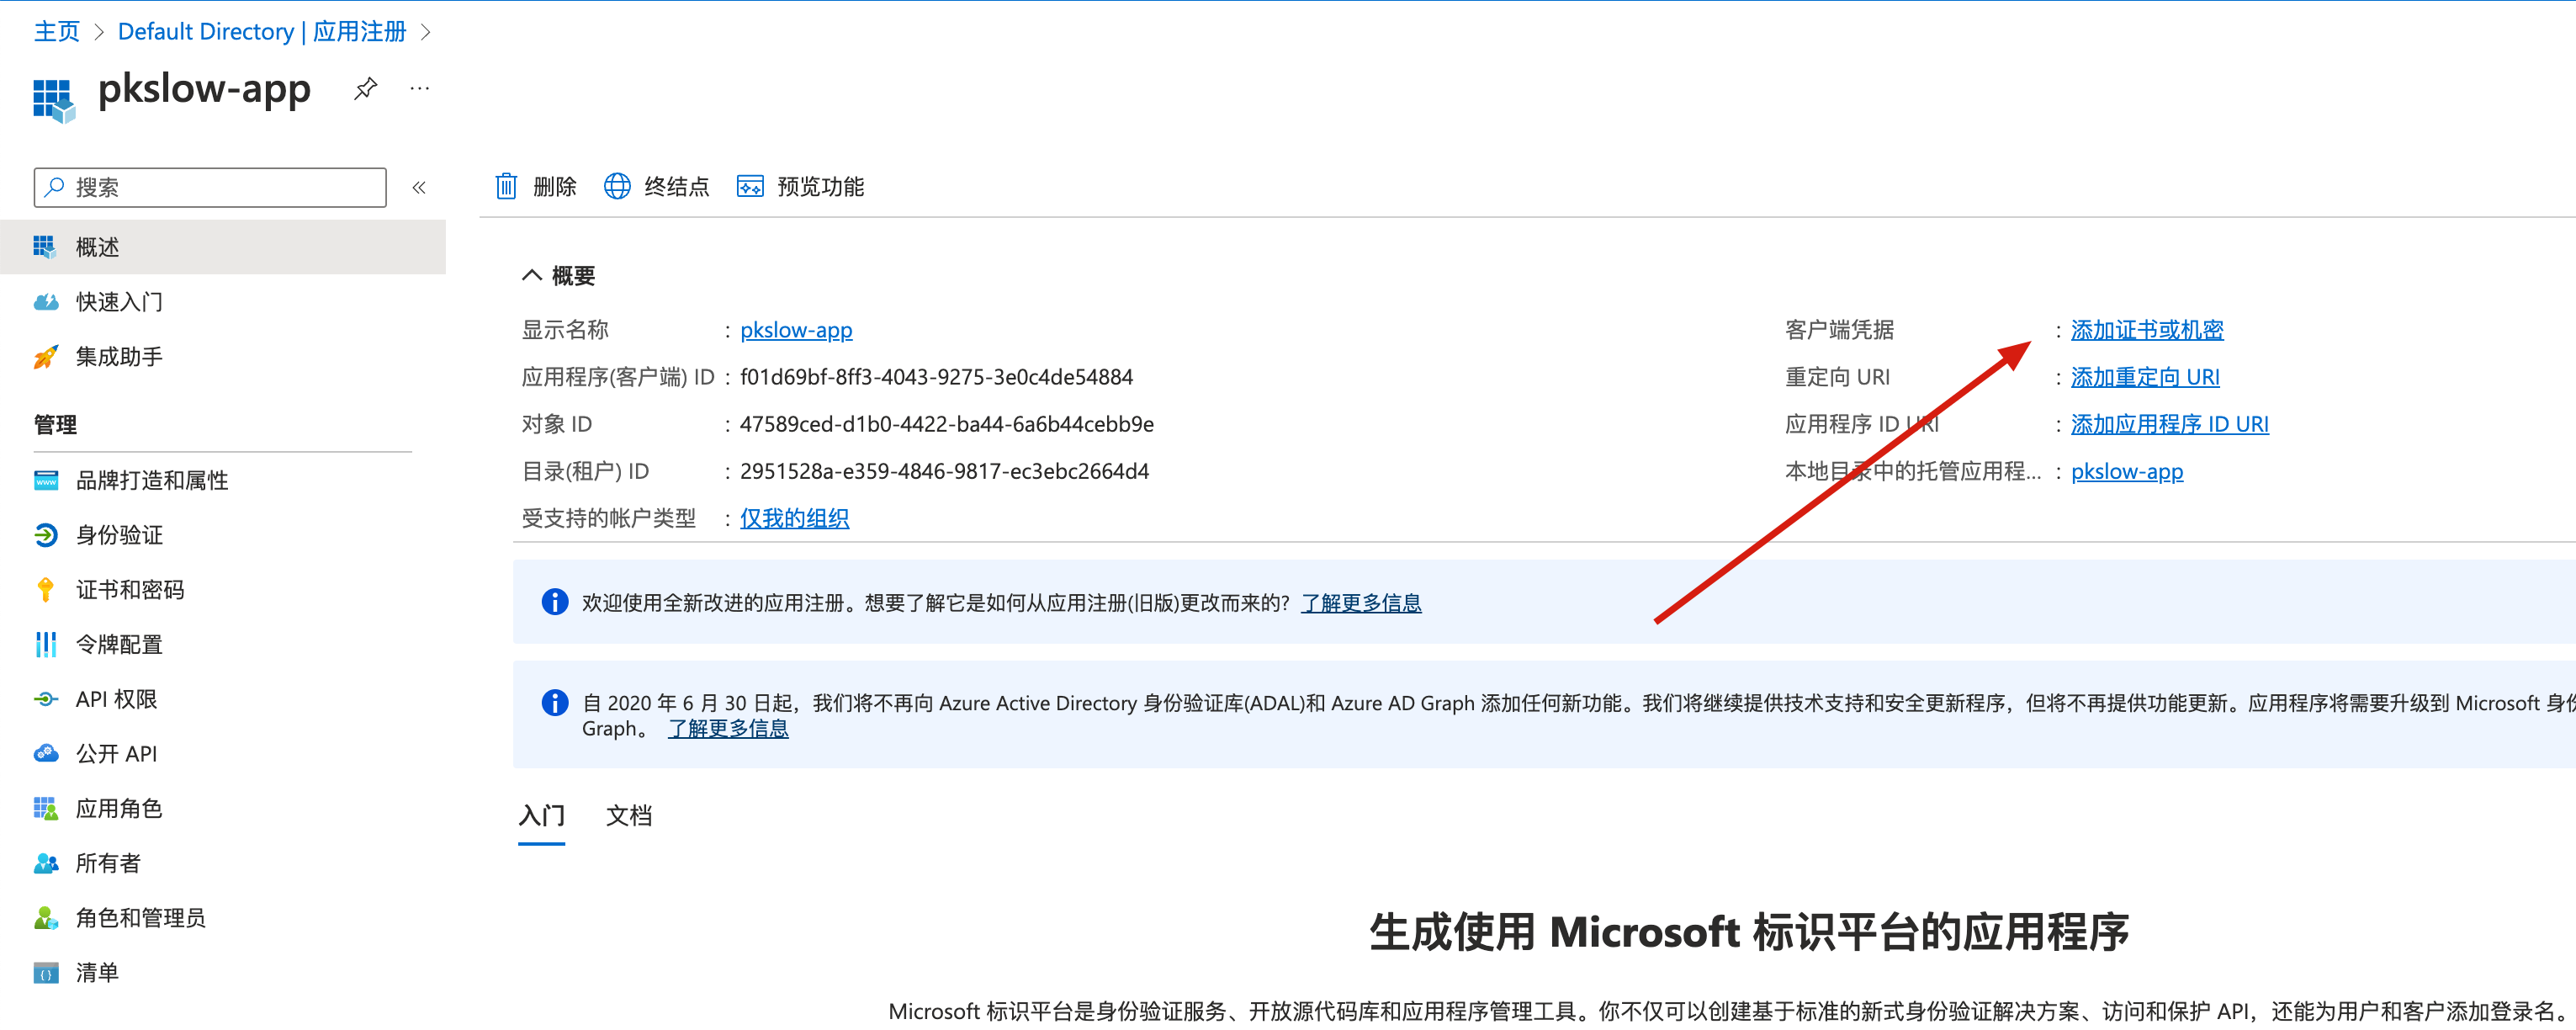The image size is (2576, 1030).
Task: Click 添加证书或机密 link
Action: tap(2147, 330)
